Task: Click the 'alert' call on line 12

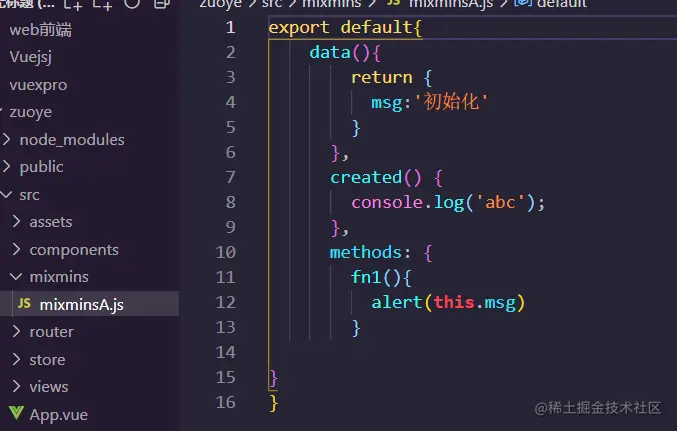Action: 397,302
